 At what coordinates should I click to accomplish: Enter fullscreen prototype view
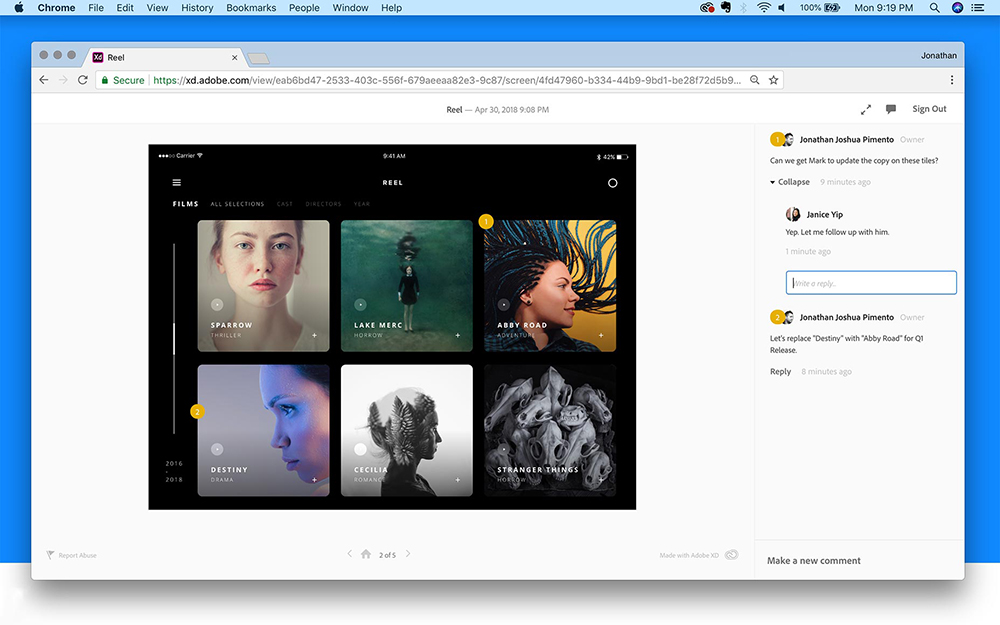[865, 110]
